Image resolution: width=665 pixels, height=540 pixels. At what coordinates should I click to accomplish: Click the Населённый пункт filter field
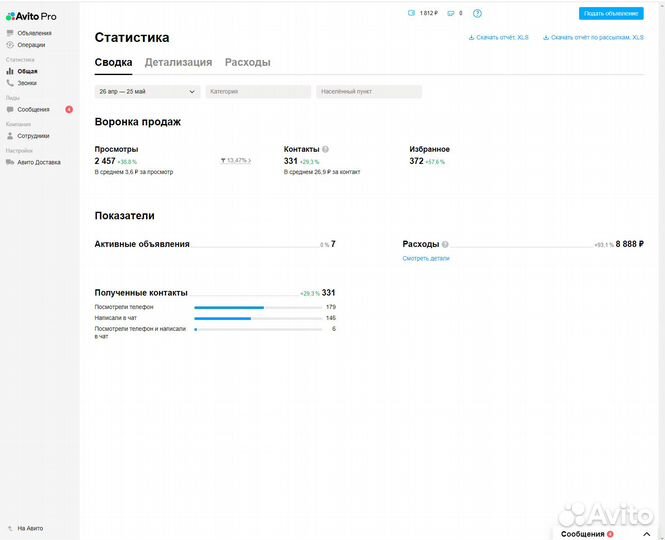[369, 92]
